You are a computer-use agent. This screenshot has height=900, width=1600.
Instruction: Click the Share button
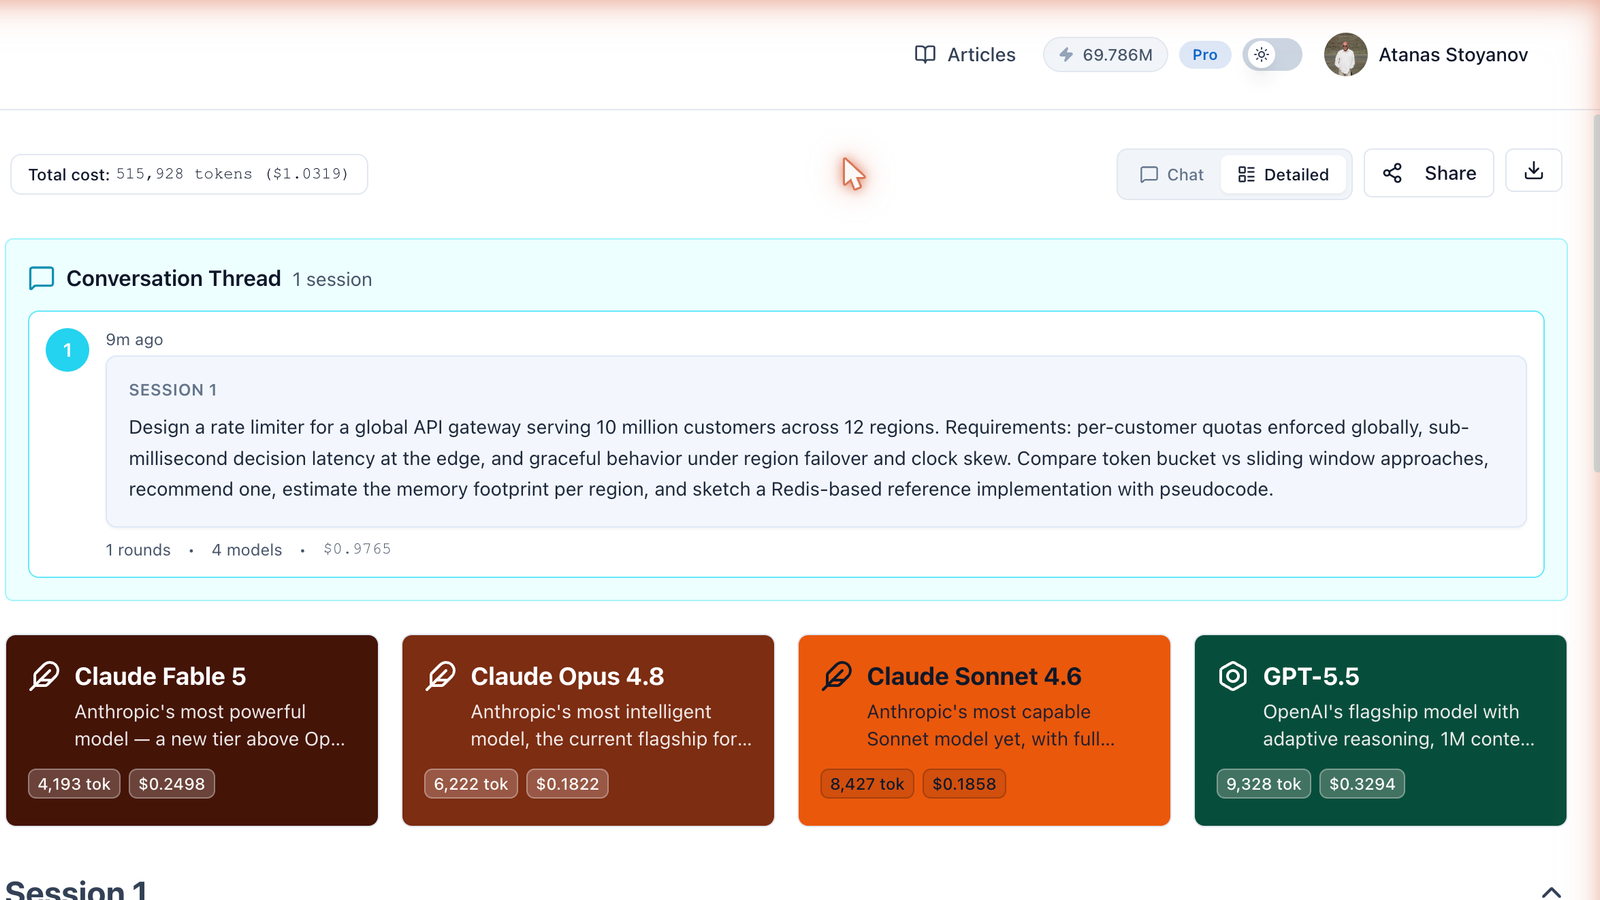1428,173
